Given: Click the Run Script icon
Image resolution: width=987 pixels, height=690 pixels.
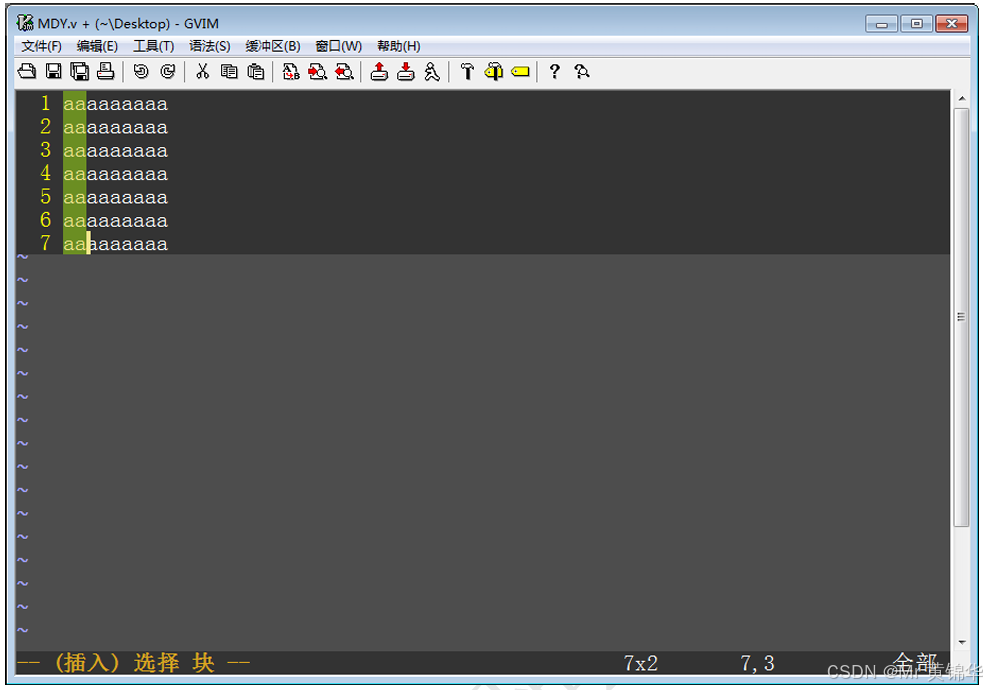Looking at the screenshot, I should click(432, 72).
